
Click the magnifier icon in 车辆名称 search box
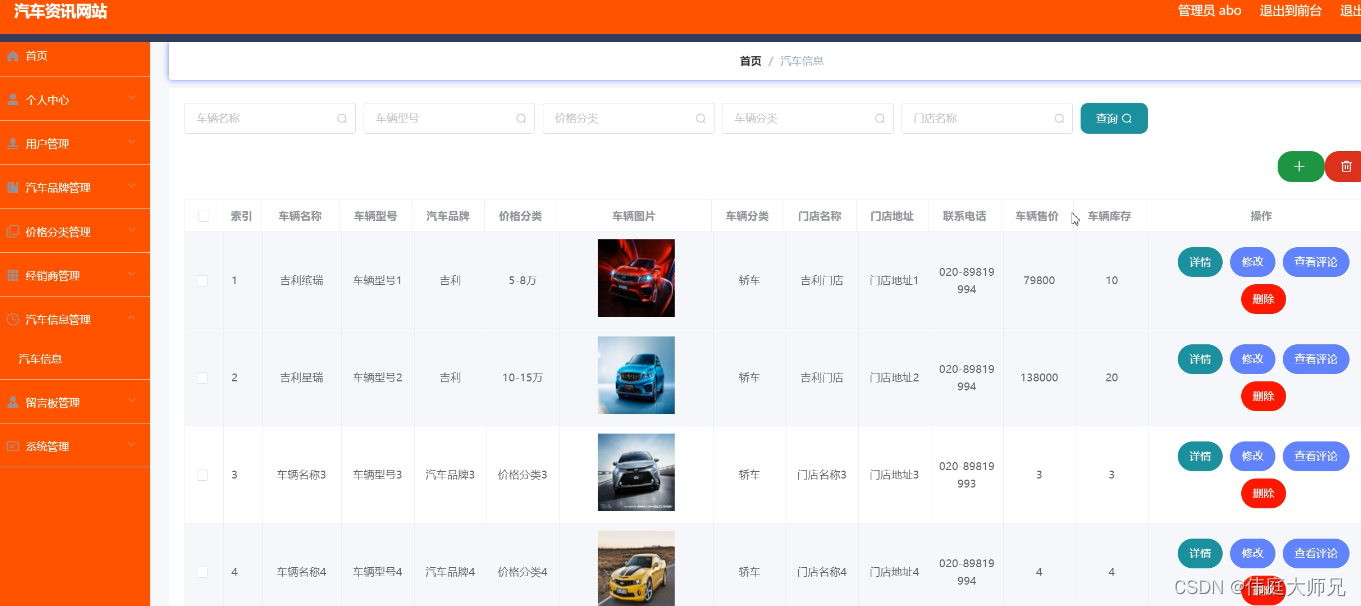(341, 118)
